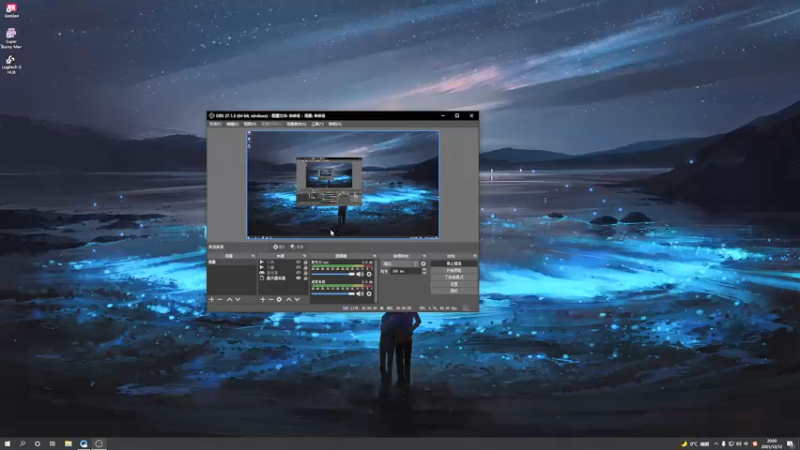800x450 pixels.
Task: Click the OBS preview canvas
Action: tap(343, 184)
